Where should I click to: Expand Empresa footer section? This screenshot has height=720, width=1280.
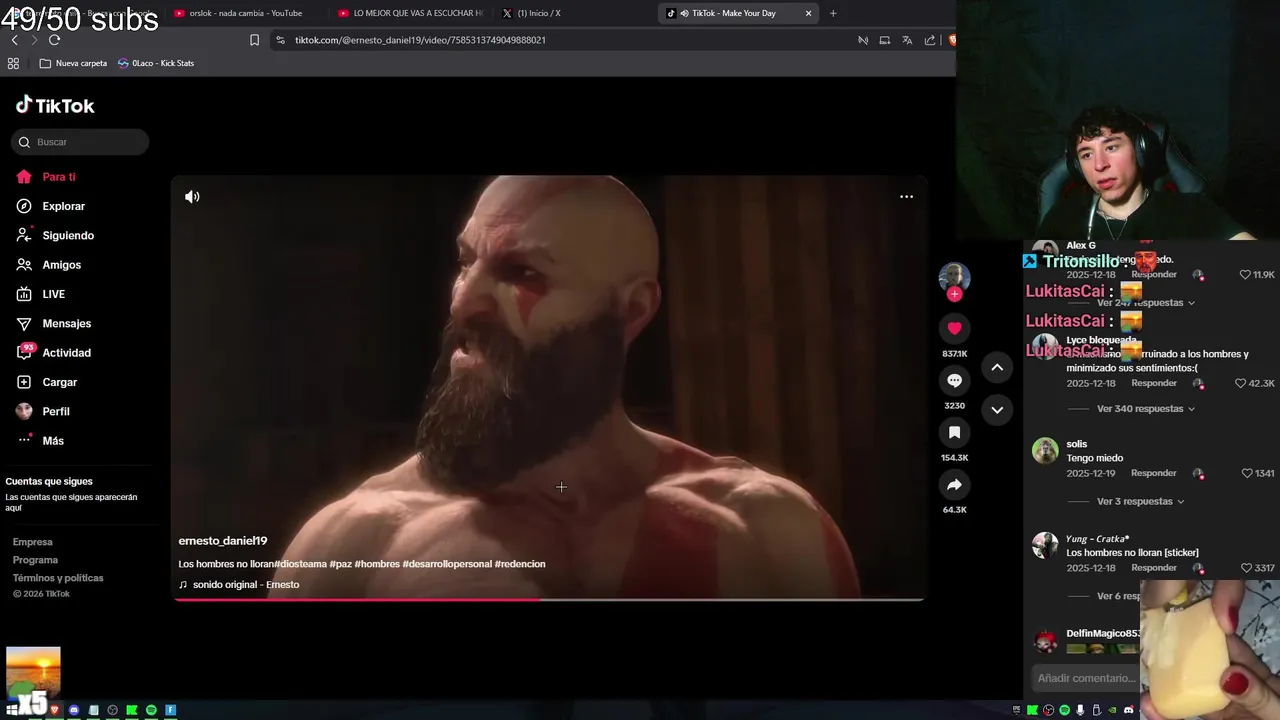(x=32, y=542)
